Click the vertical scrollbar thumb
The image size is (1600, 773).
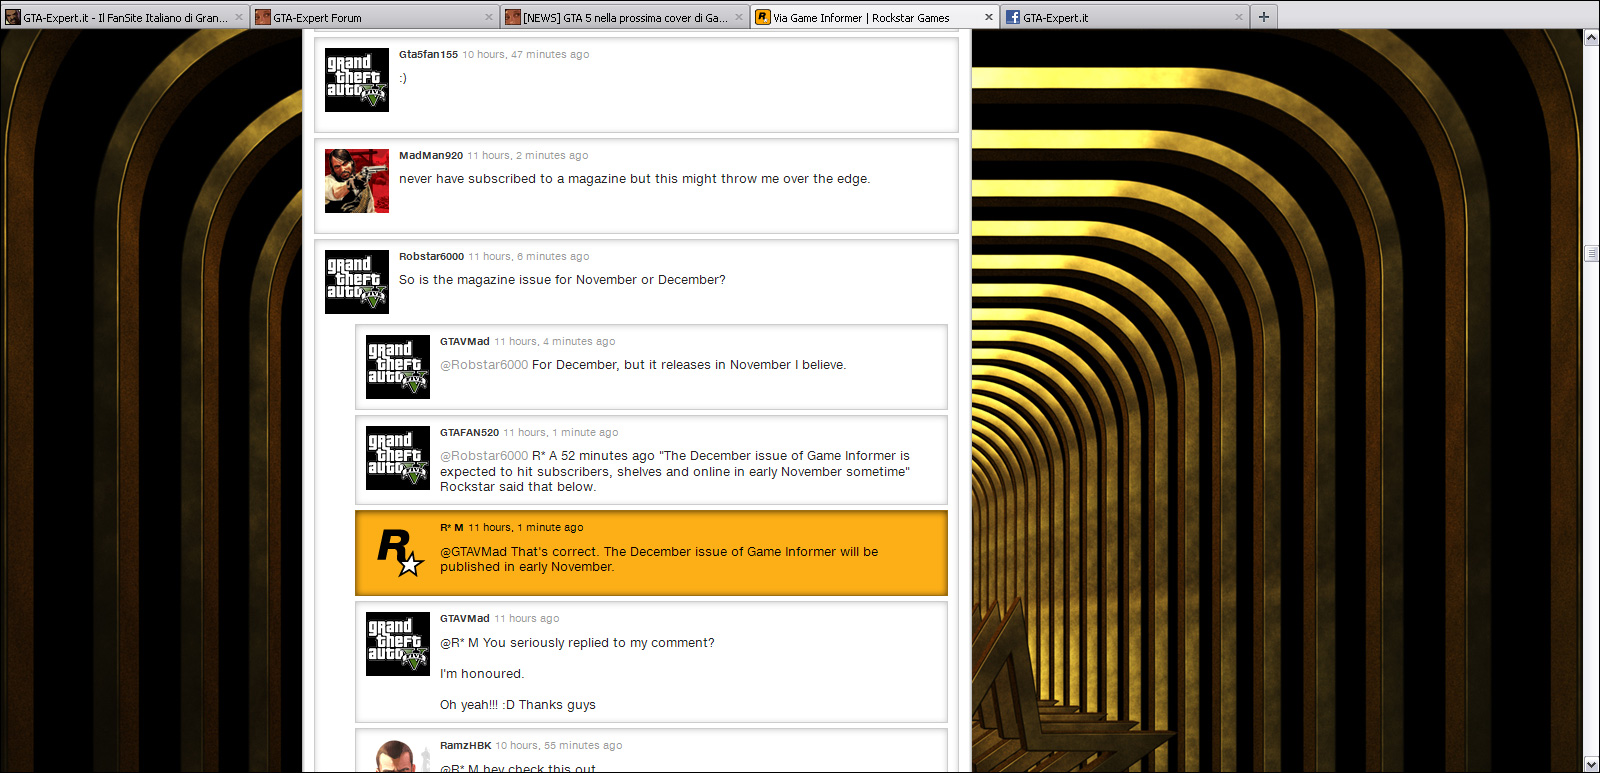1591,254
